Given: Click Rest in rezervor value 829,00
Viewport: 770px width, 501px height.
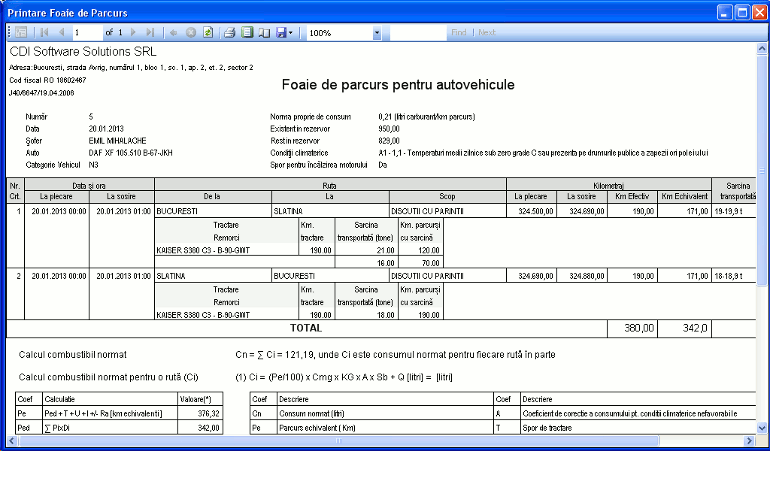Looking at the screenshot, I should (389, 140).
